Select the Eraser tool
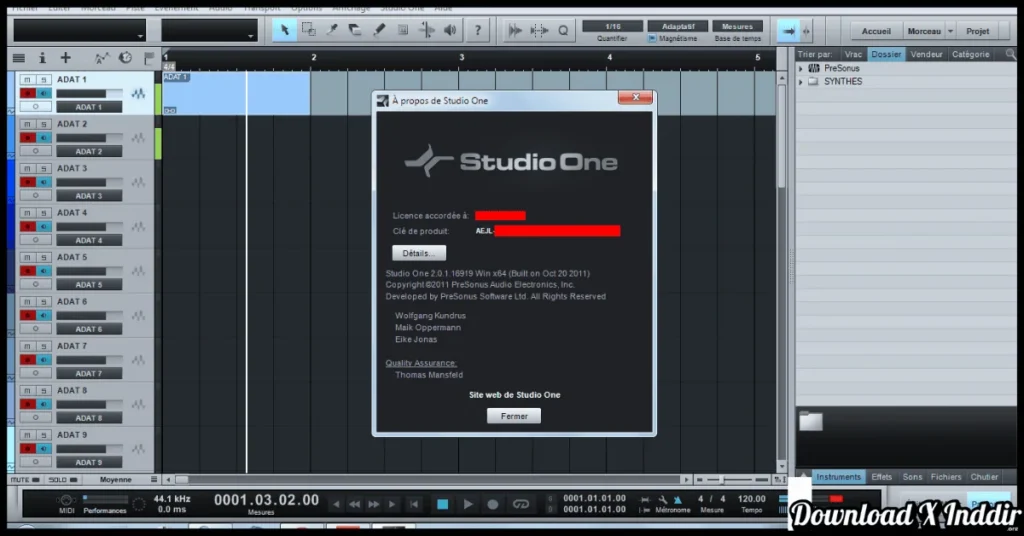Image resolution: width=1024 pixels, height=536 pixels. click(355, 30)
